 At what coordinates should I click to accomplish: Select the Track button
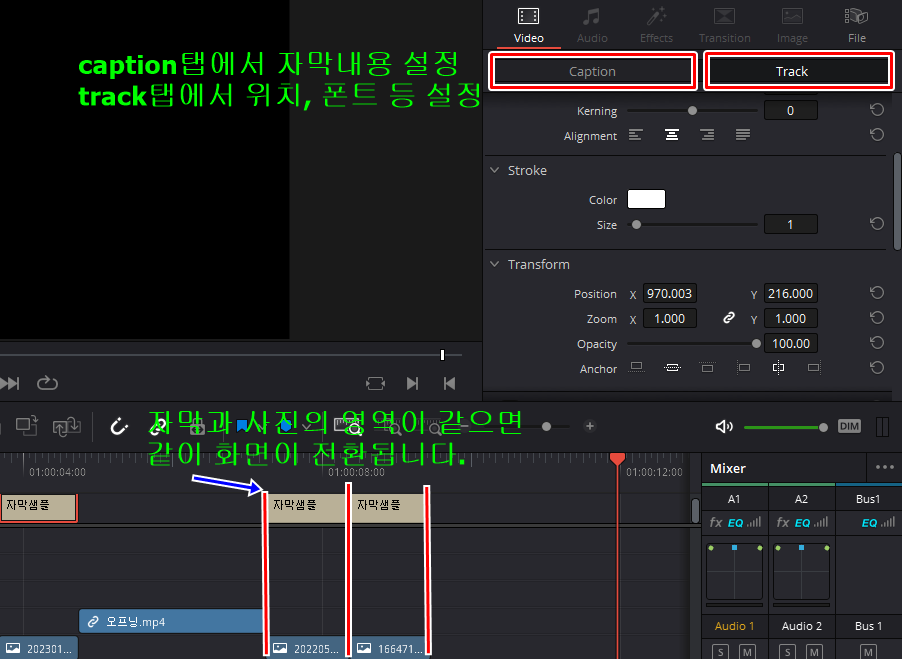point(791,71)
